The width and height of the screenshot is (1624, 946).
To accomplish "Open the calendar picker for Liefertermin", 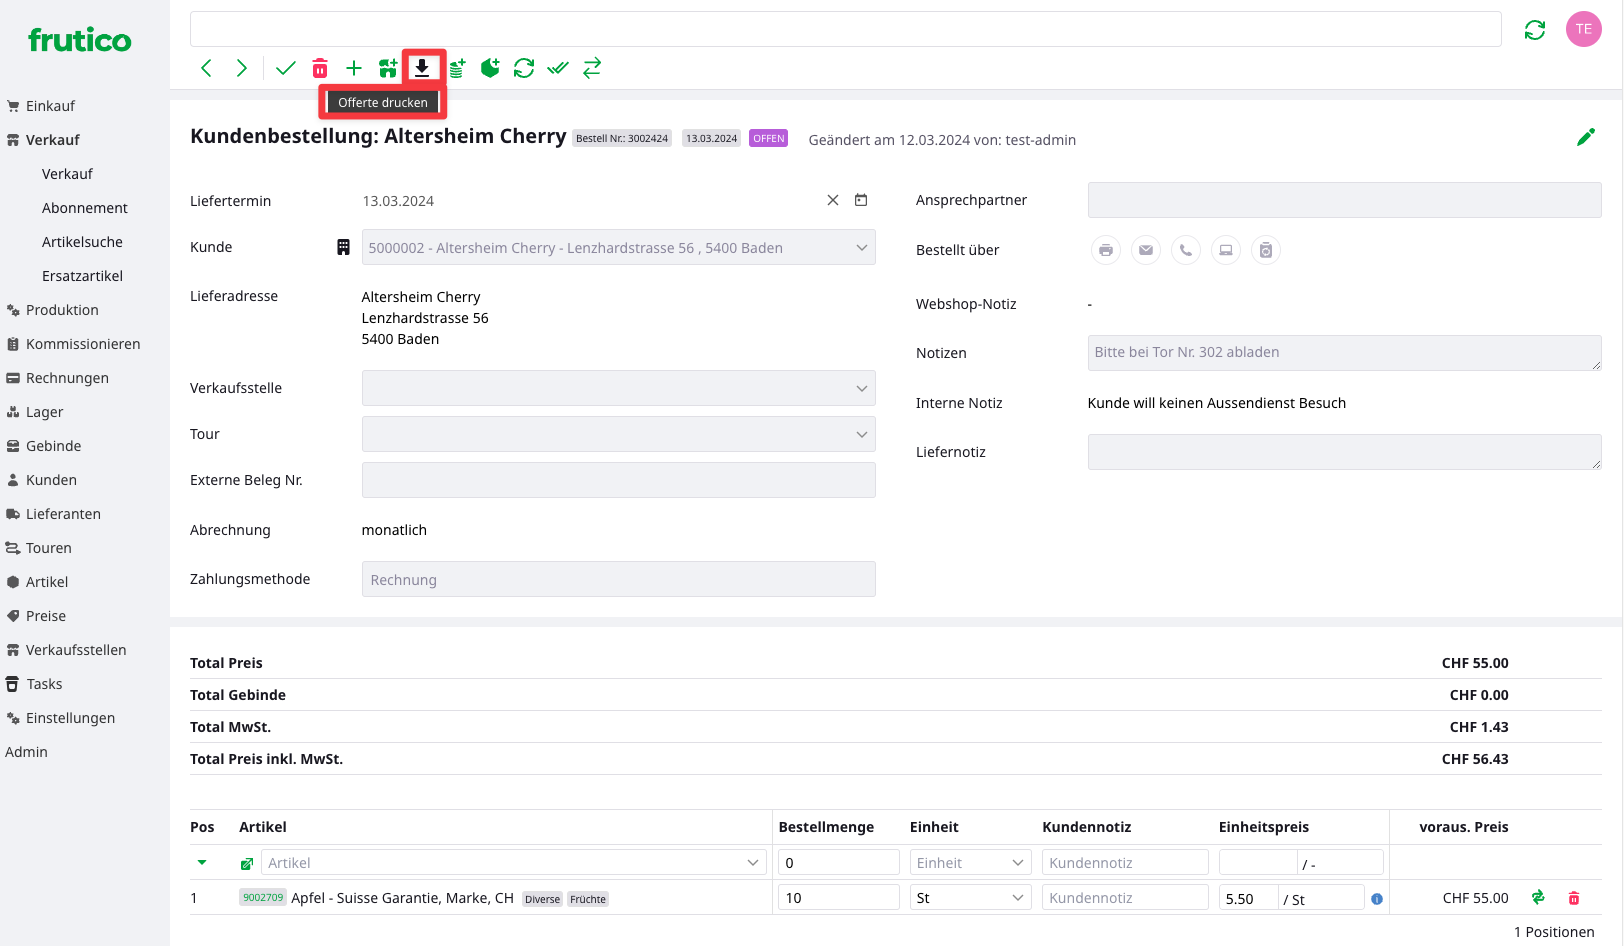I will coord(861,200).
